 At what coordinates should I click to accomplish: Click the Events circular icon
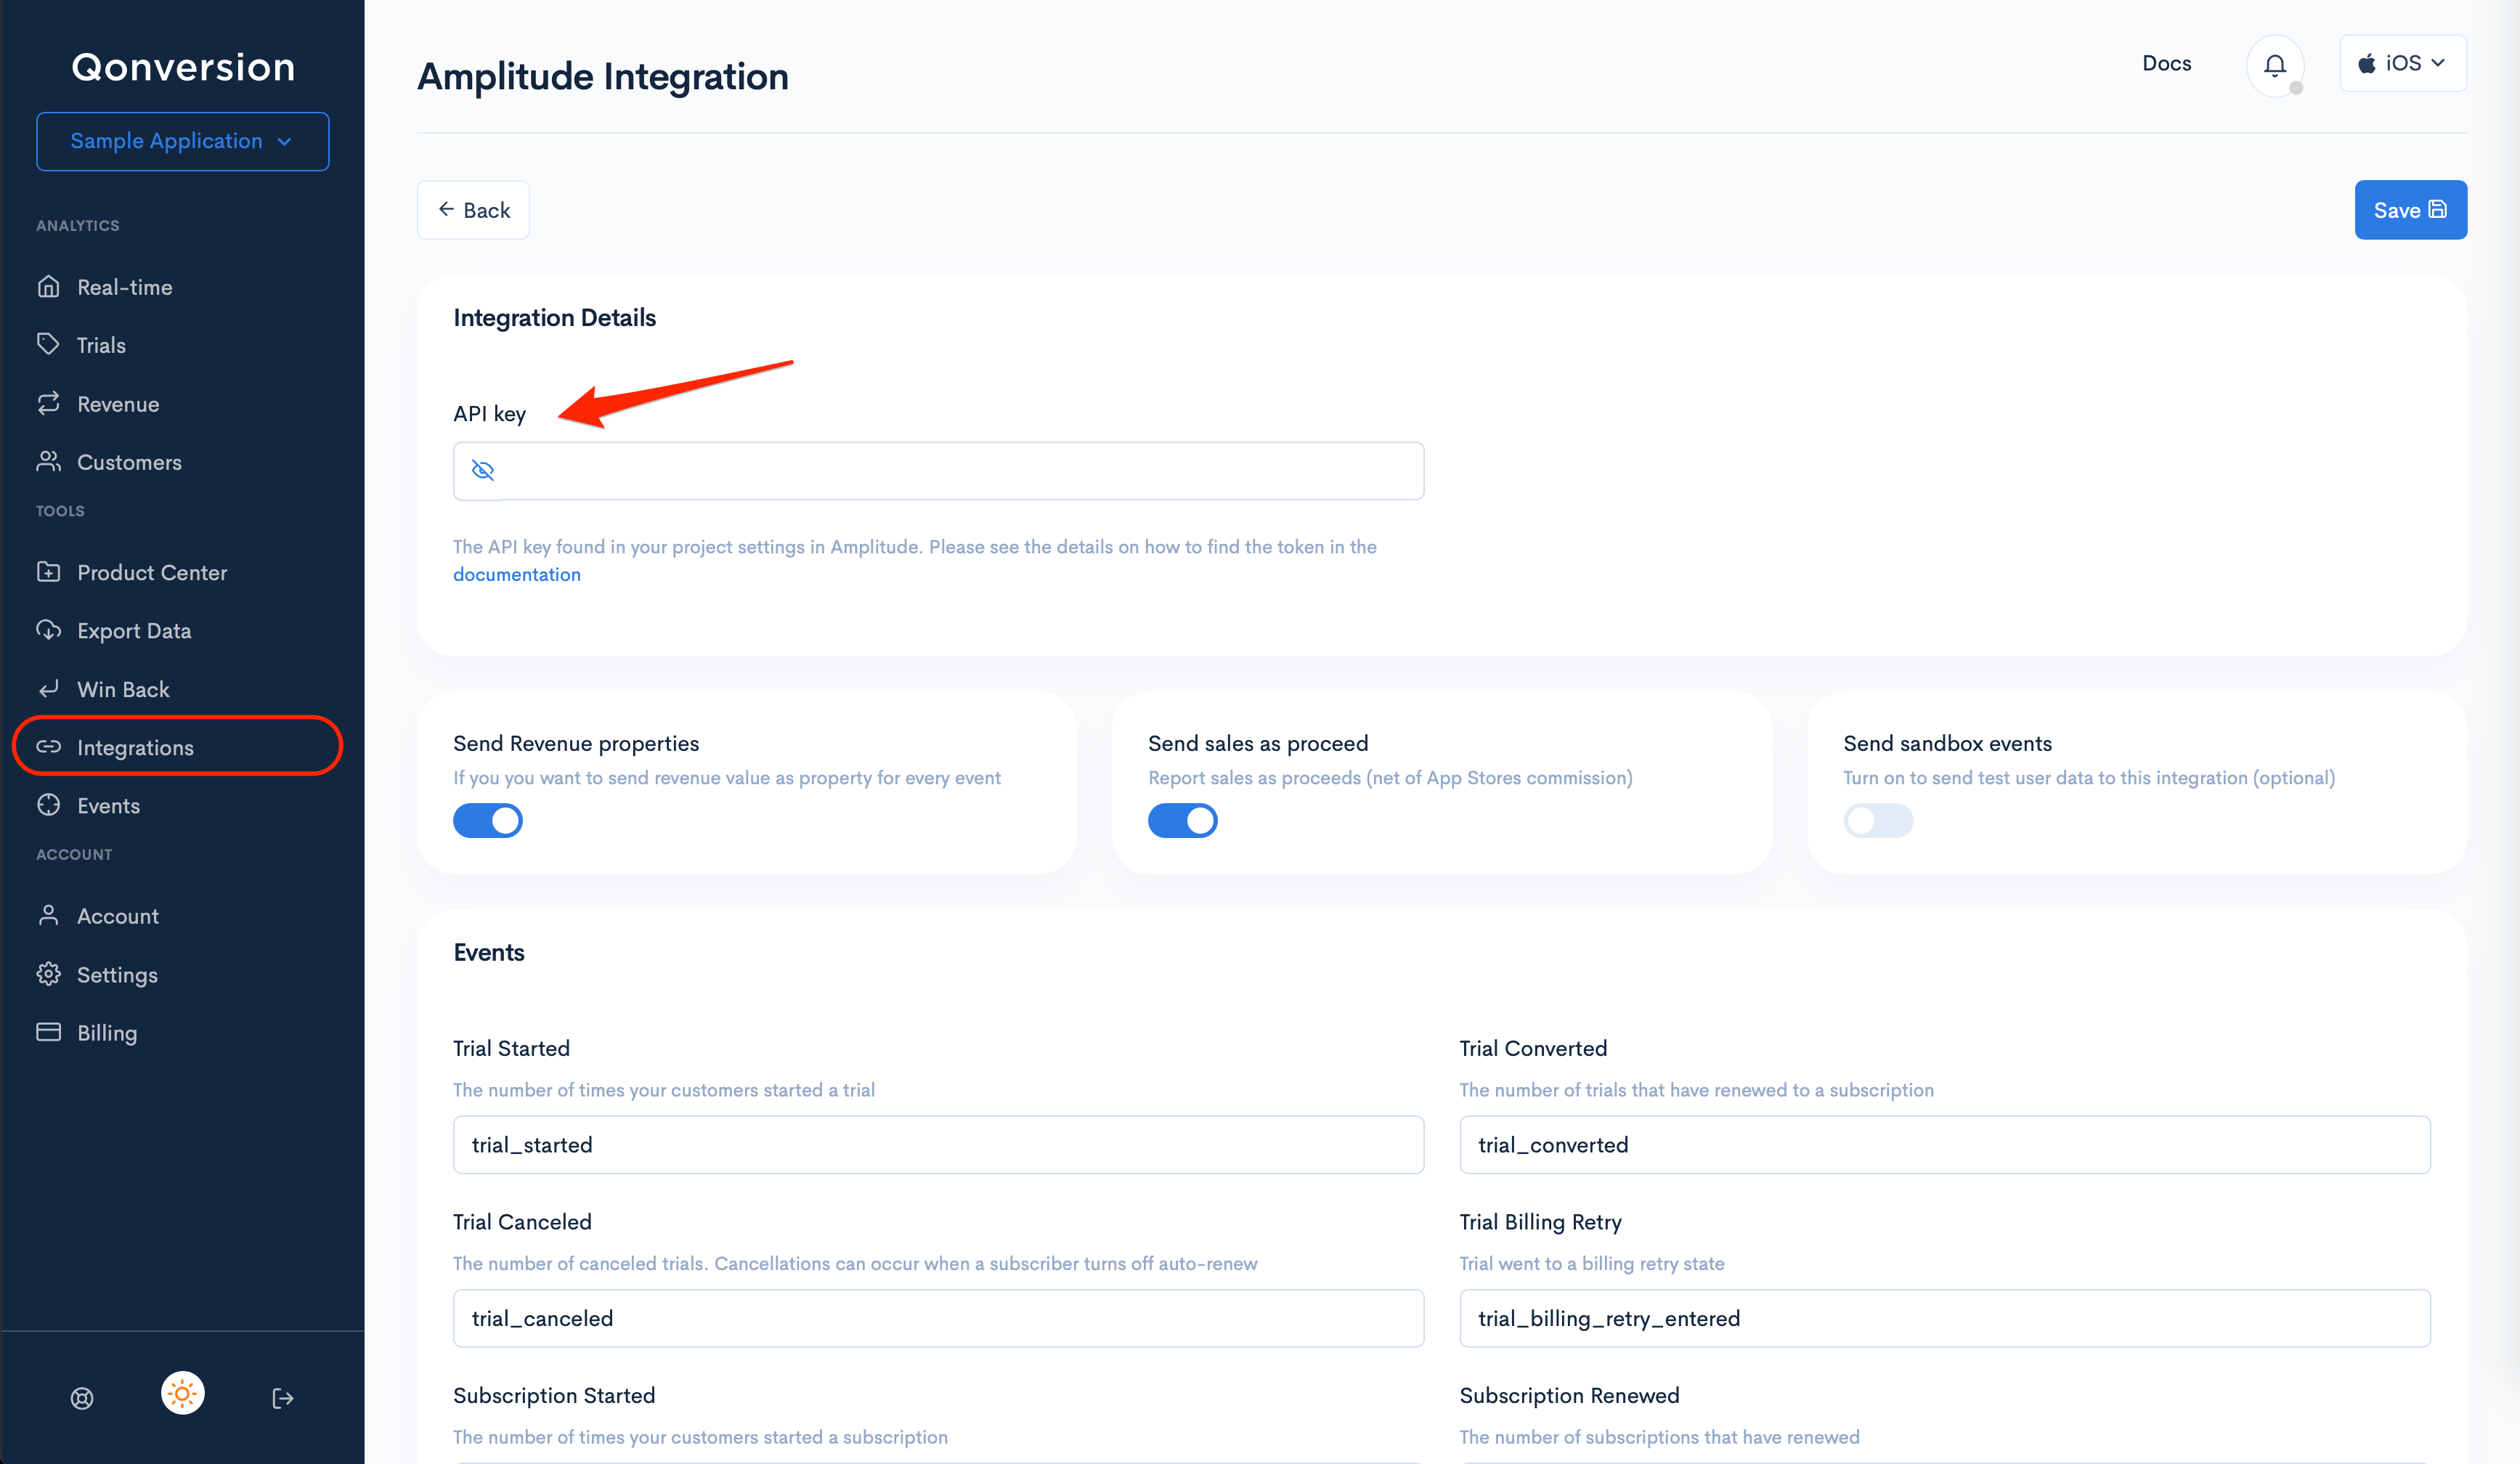[x=48, y=805]
